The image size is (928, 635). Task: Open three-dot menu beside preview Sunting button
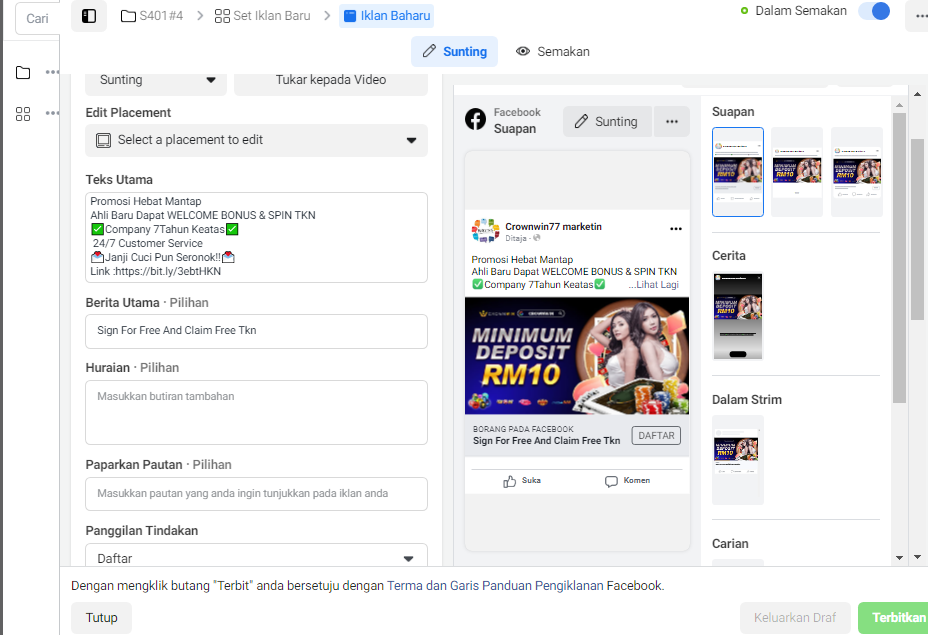coord(672,121)
